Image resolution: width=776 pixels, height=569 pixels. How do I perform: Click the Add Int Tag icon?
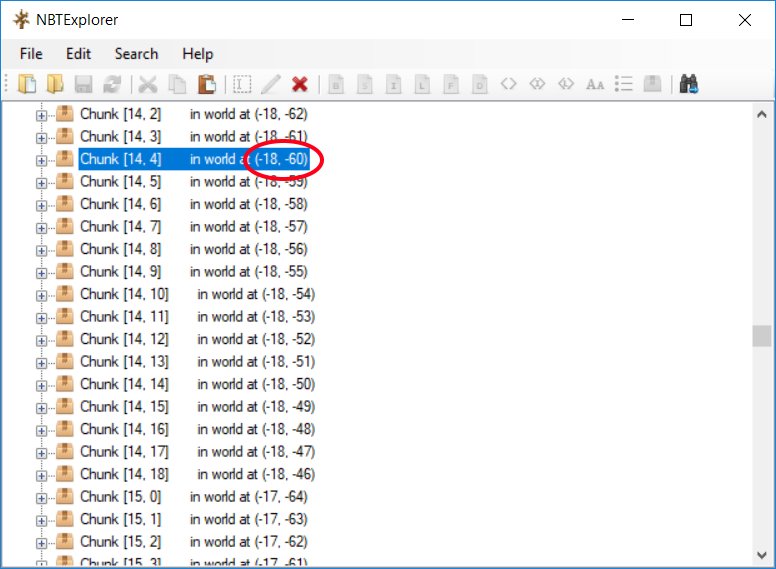click(x=393, y=84)
